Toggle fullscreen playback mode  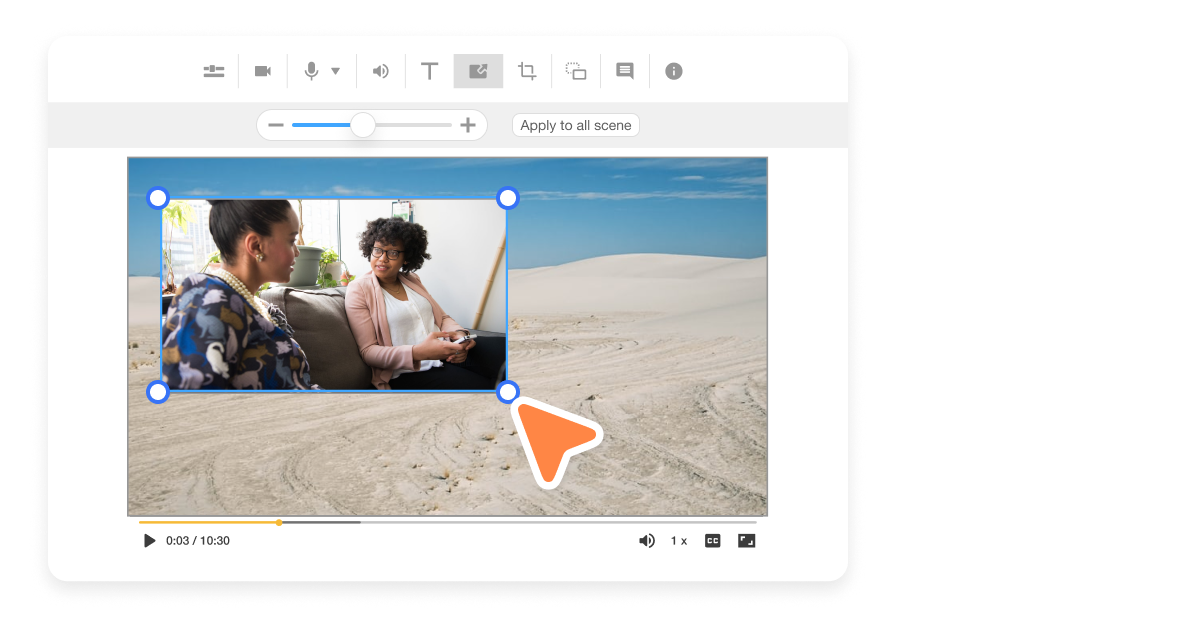click(746, 540)
